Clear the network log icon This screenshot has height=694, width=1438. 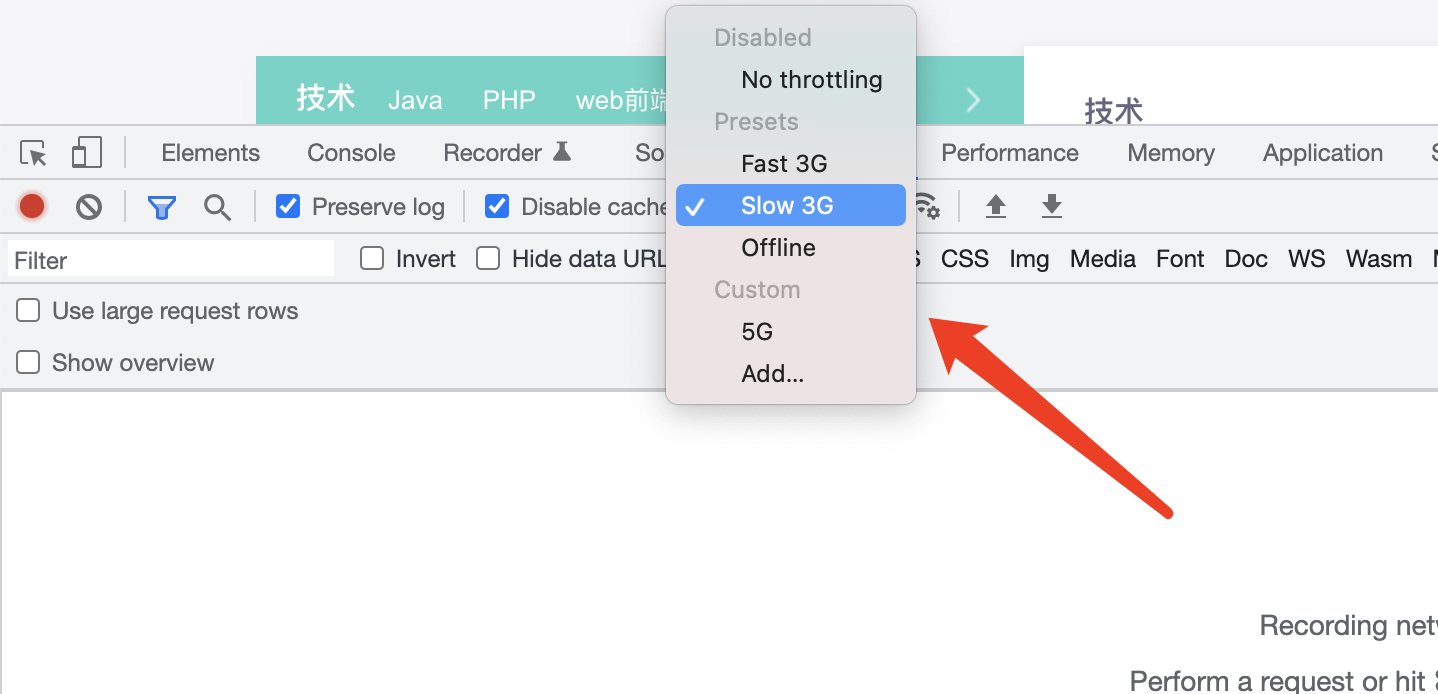(89, 207)
